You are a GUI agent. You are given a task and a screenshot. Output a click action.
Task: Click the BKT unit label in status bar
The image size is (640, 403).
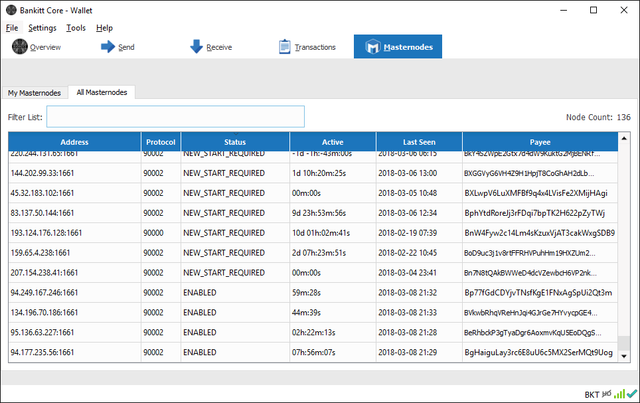pos(591,394)
